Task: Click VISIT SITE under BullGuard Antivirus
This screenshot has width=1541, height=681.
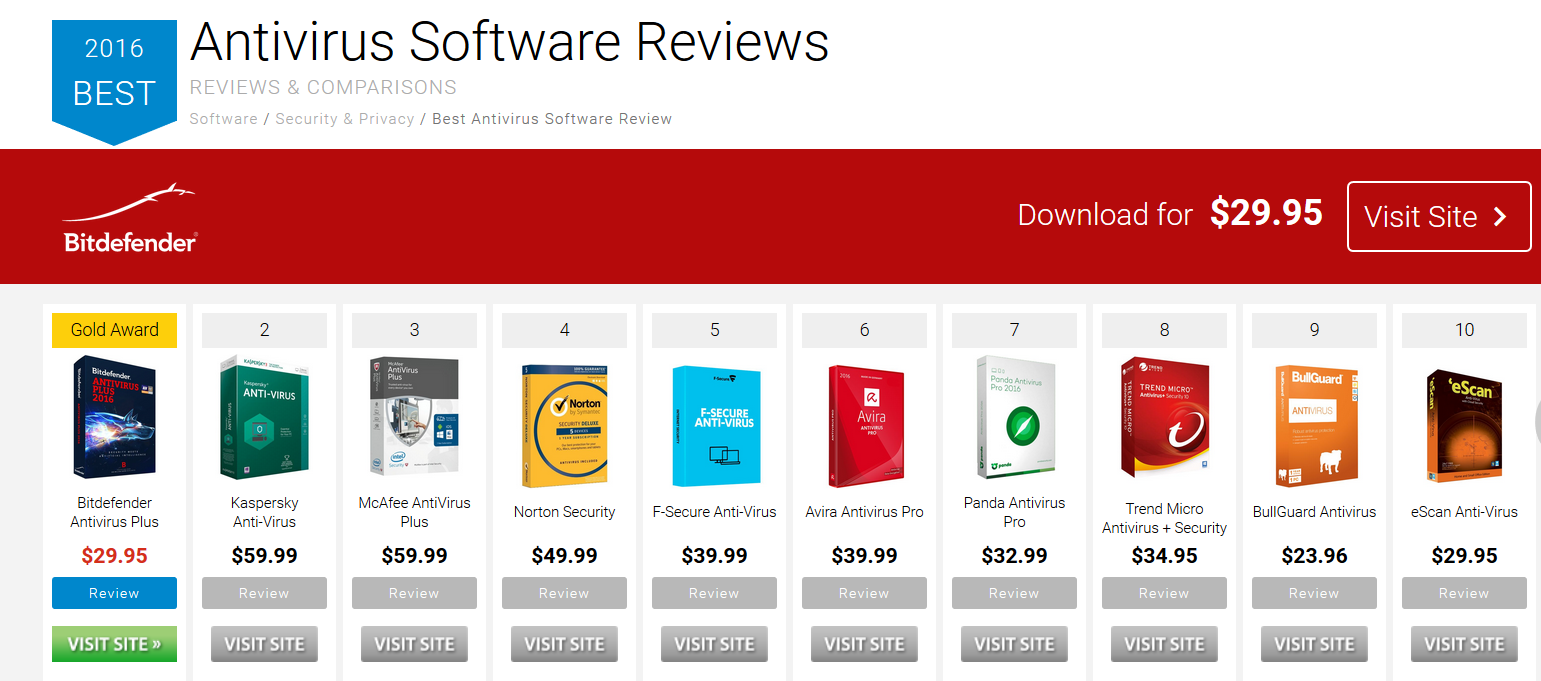Action: click(1314, 644)
